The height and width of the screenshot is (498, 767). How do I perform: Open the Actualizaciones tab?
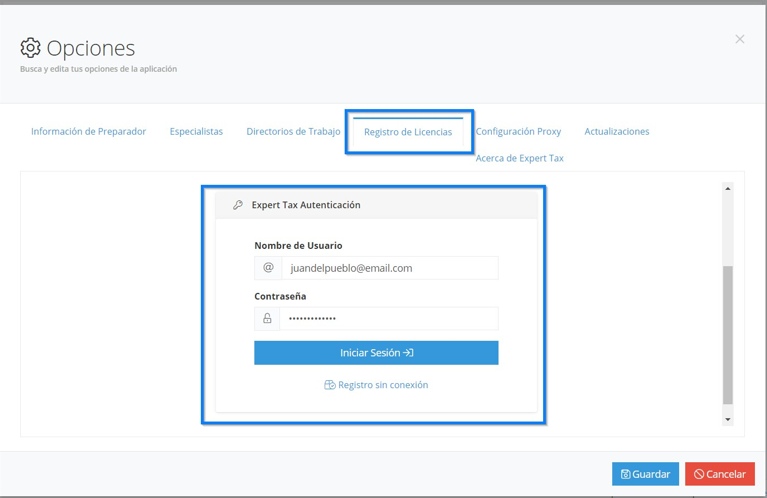tap(617, 131)
